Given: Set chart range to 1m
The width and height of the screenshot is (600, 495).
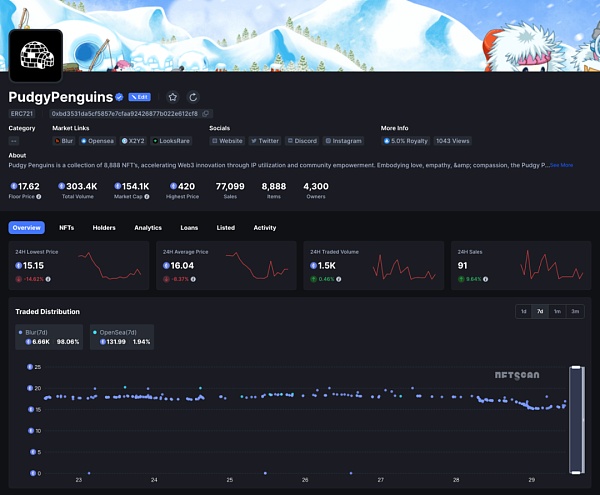Looking at the screenshot, I should click(x=558, y=311).
